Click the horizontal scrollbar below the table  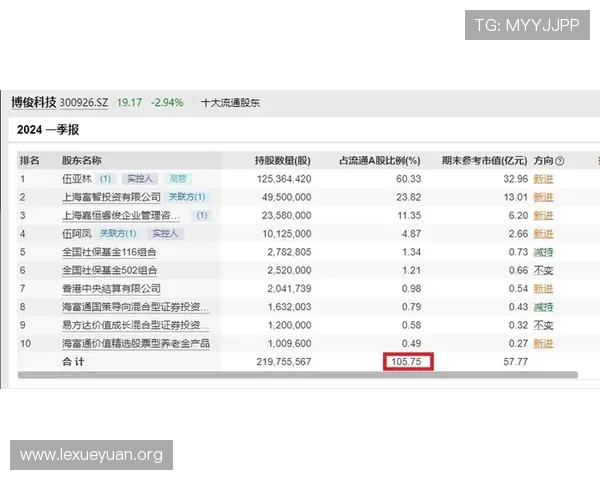pos(298,375)
